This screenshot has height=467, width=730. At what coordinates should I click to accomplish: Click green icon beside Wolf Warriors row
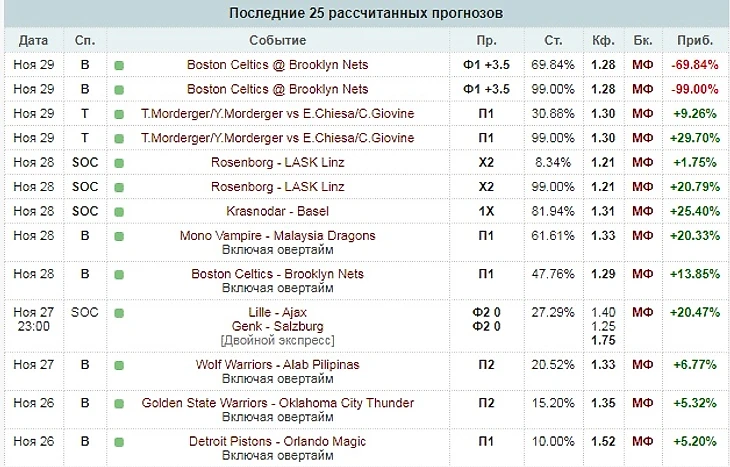click(x=119, y=365)
